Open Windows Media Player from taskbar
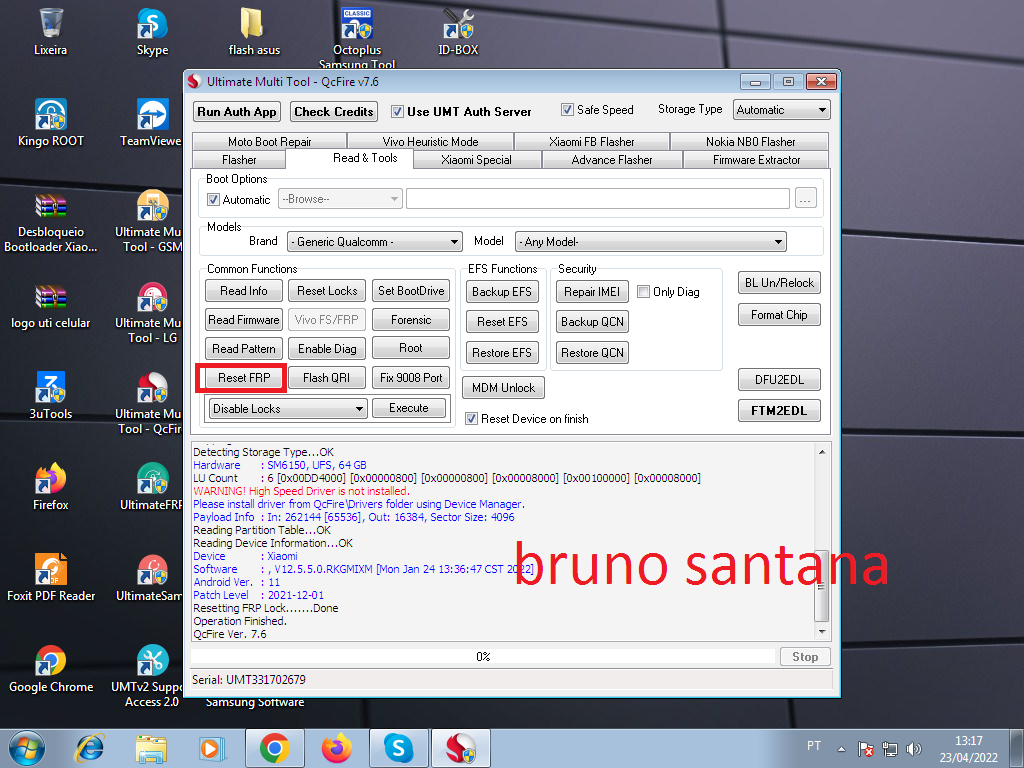1024x768 pixels. click(x=212, y=748)
